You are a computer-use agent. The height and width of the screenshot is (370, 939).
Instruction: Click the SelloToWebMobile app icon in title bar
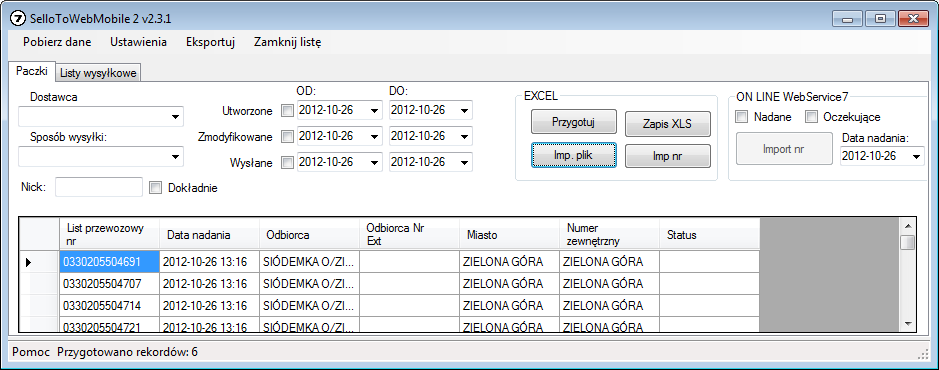pyautogui.click(x=19, y=18)
